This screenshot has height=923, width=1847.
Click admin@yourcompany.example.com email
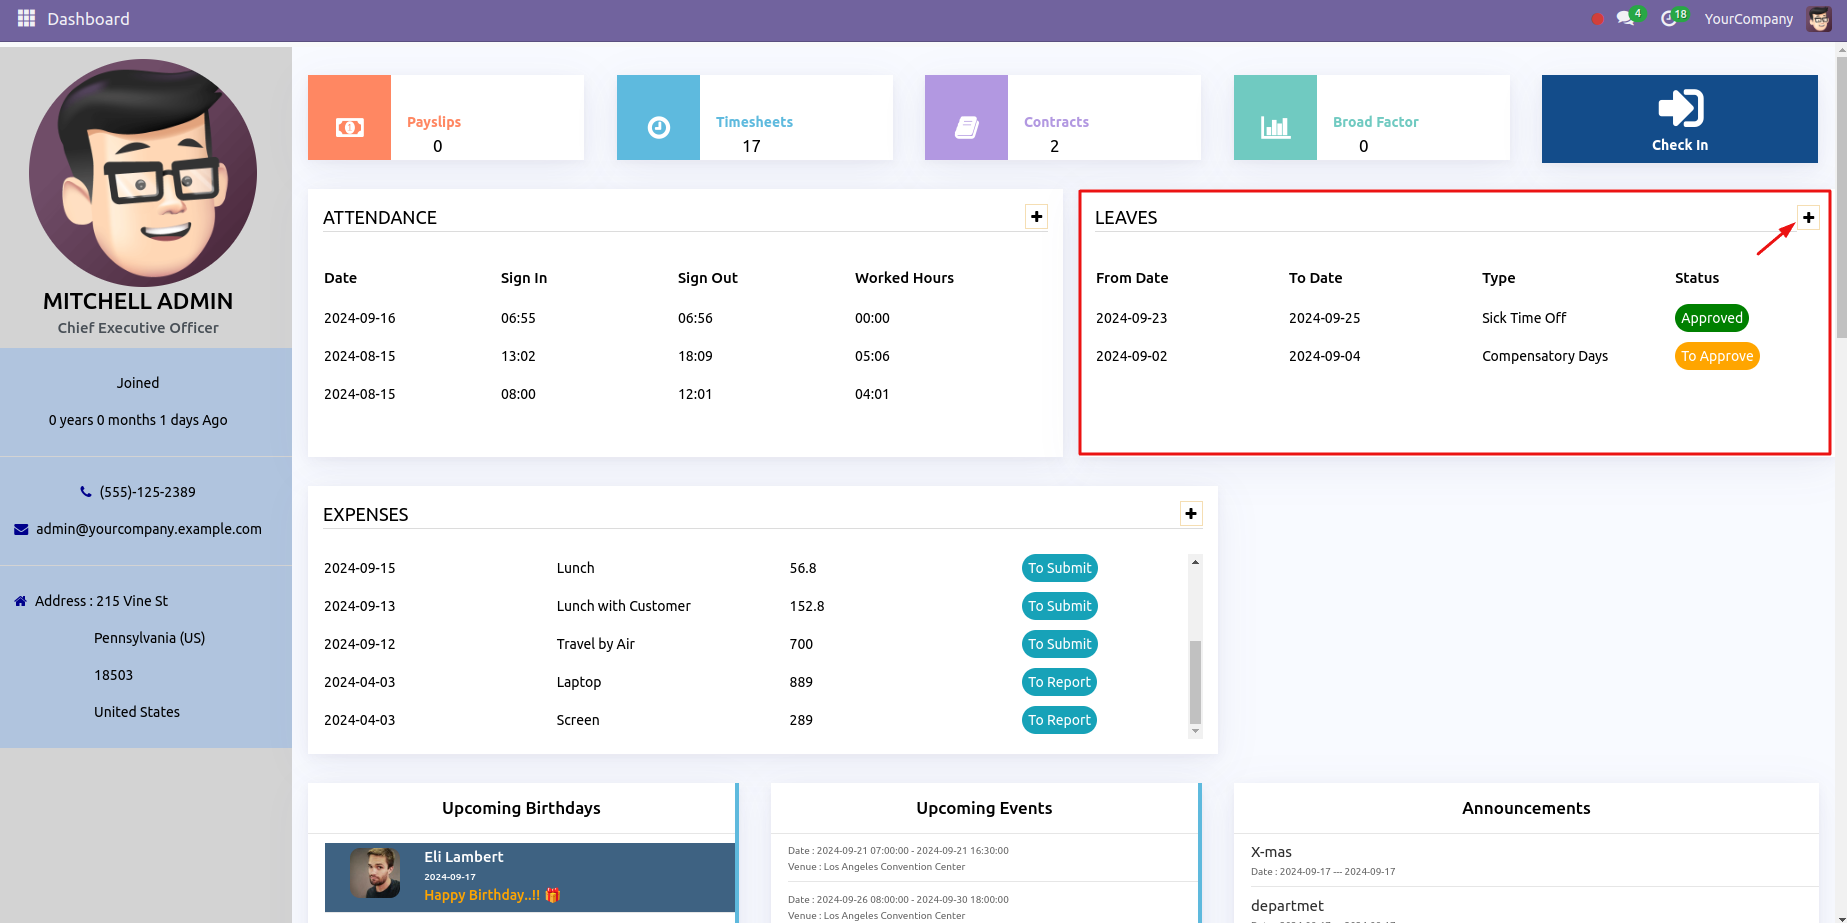148,529
